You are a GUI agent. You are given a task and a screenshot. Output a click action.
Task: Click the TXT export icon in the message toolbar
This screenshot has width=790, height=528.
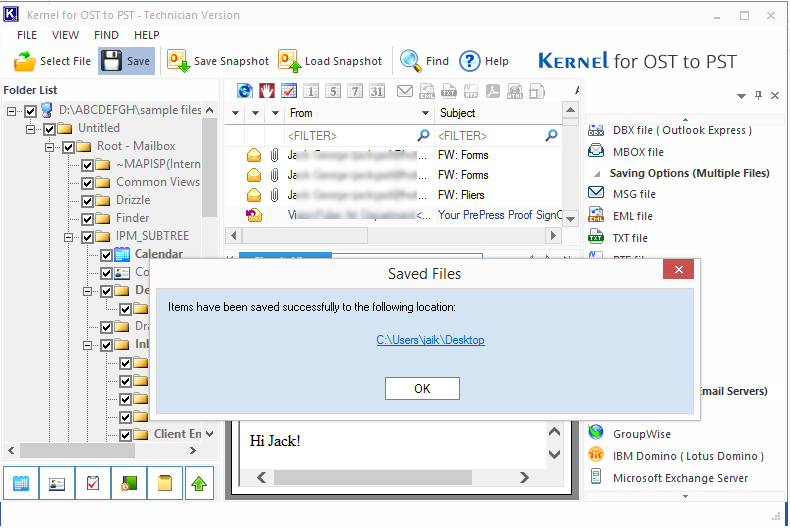(x=448, y=91)
